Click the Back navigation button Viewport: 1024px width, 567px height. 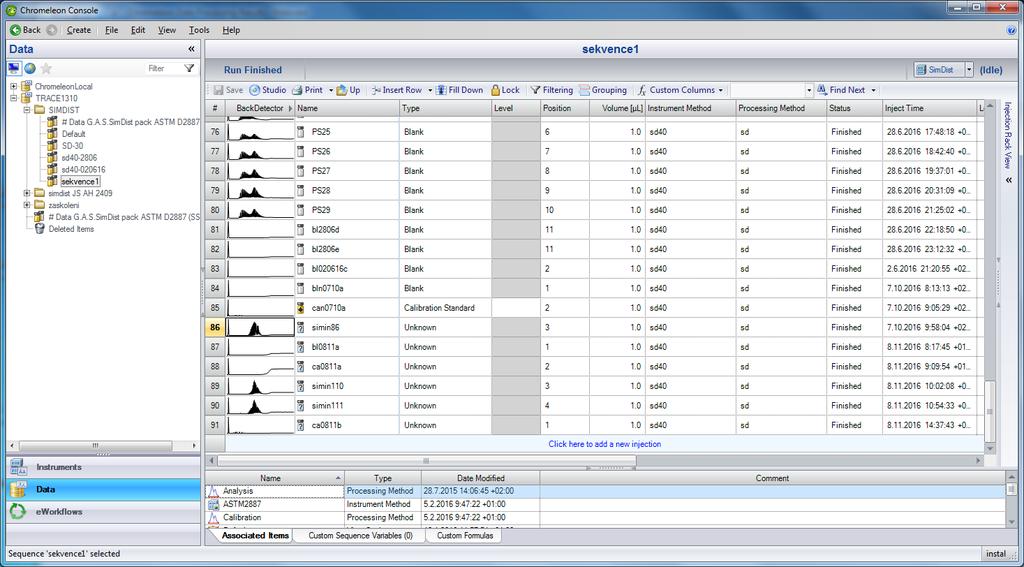[25, 30]
